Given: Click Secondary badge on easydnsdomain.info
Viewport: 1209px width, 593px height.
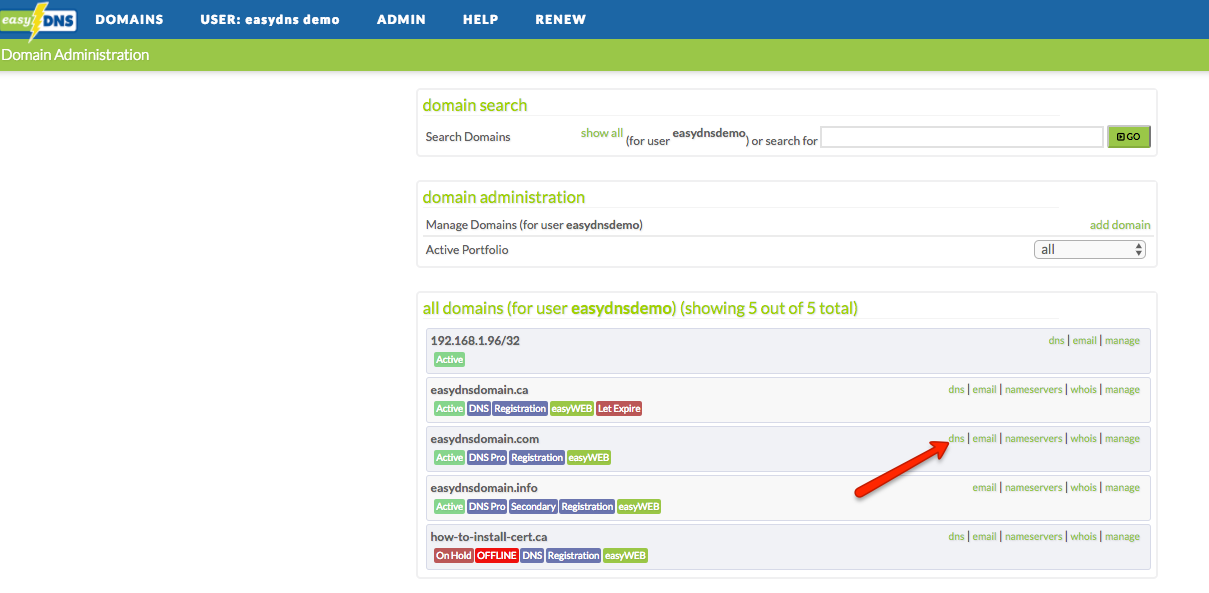Looking at the screenshot, I should (x=533, y=506).
